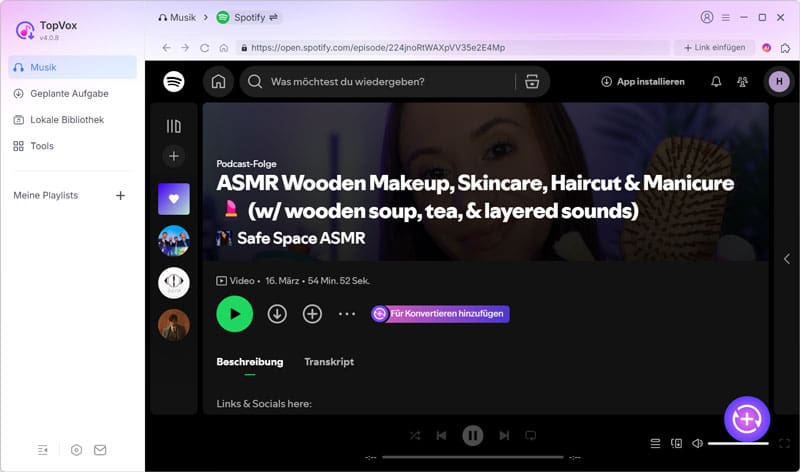The height and width of the screenshot is (472, 800).
Task: Click the Spotify logo
Action: pos(174,82)
